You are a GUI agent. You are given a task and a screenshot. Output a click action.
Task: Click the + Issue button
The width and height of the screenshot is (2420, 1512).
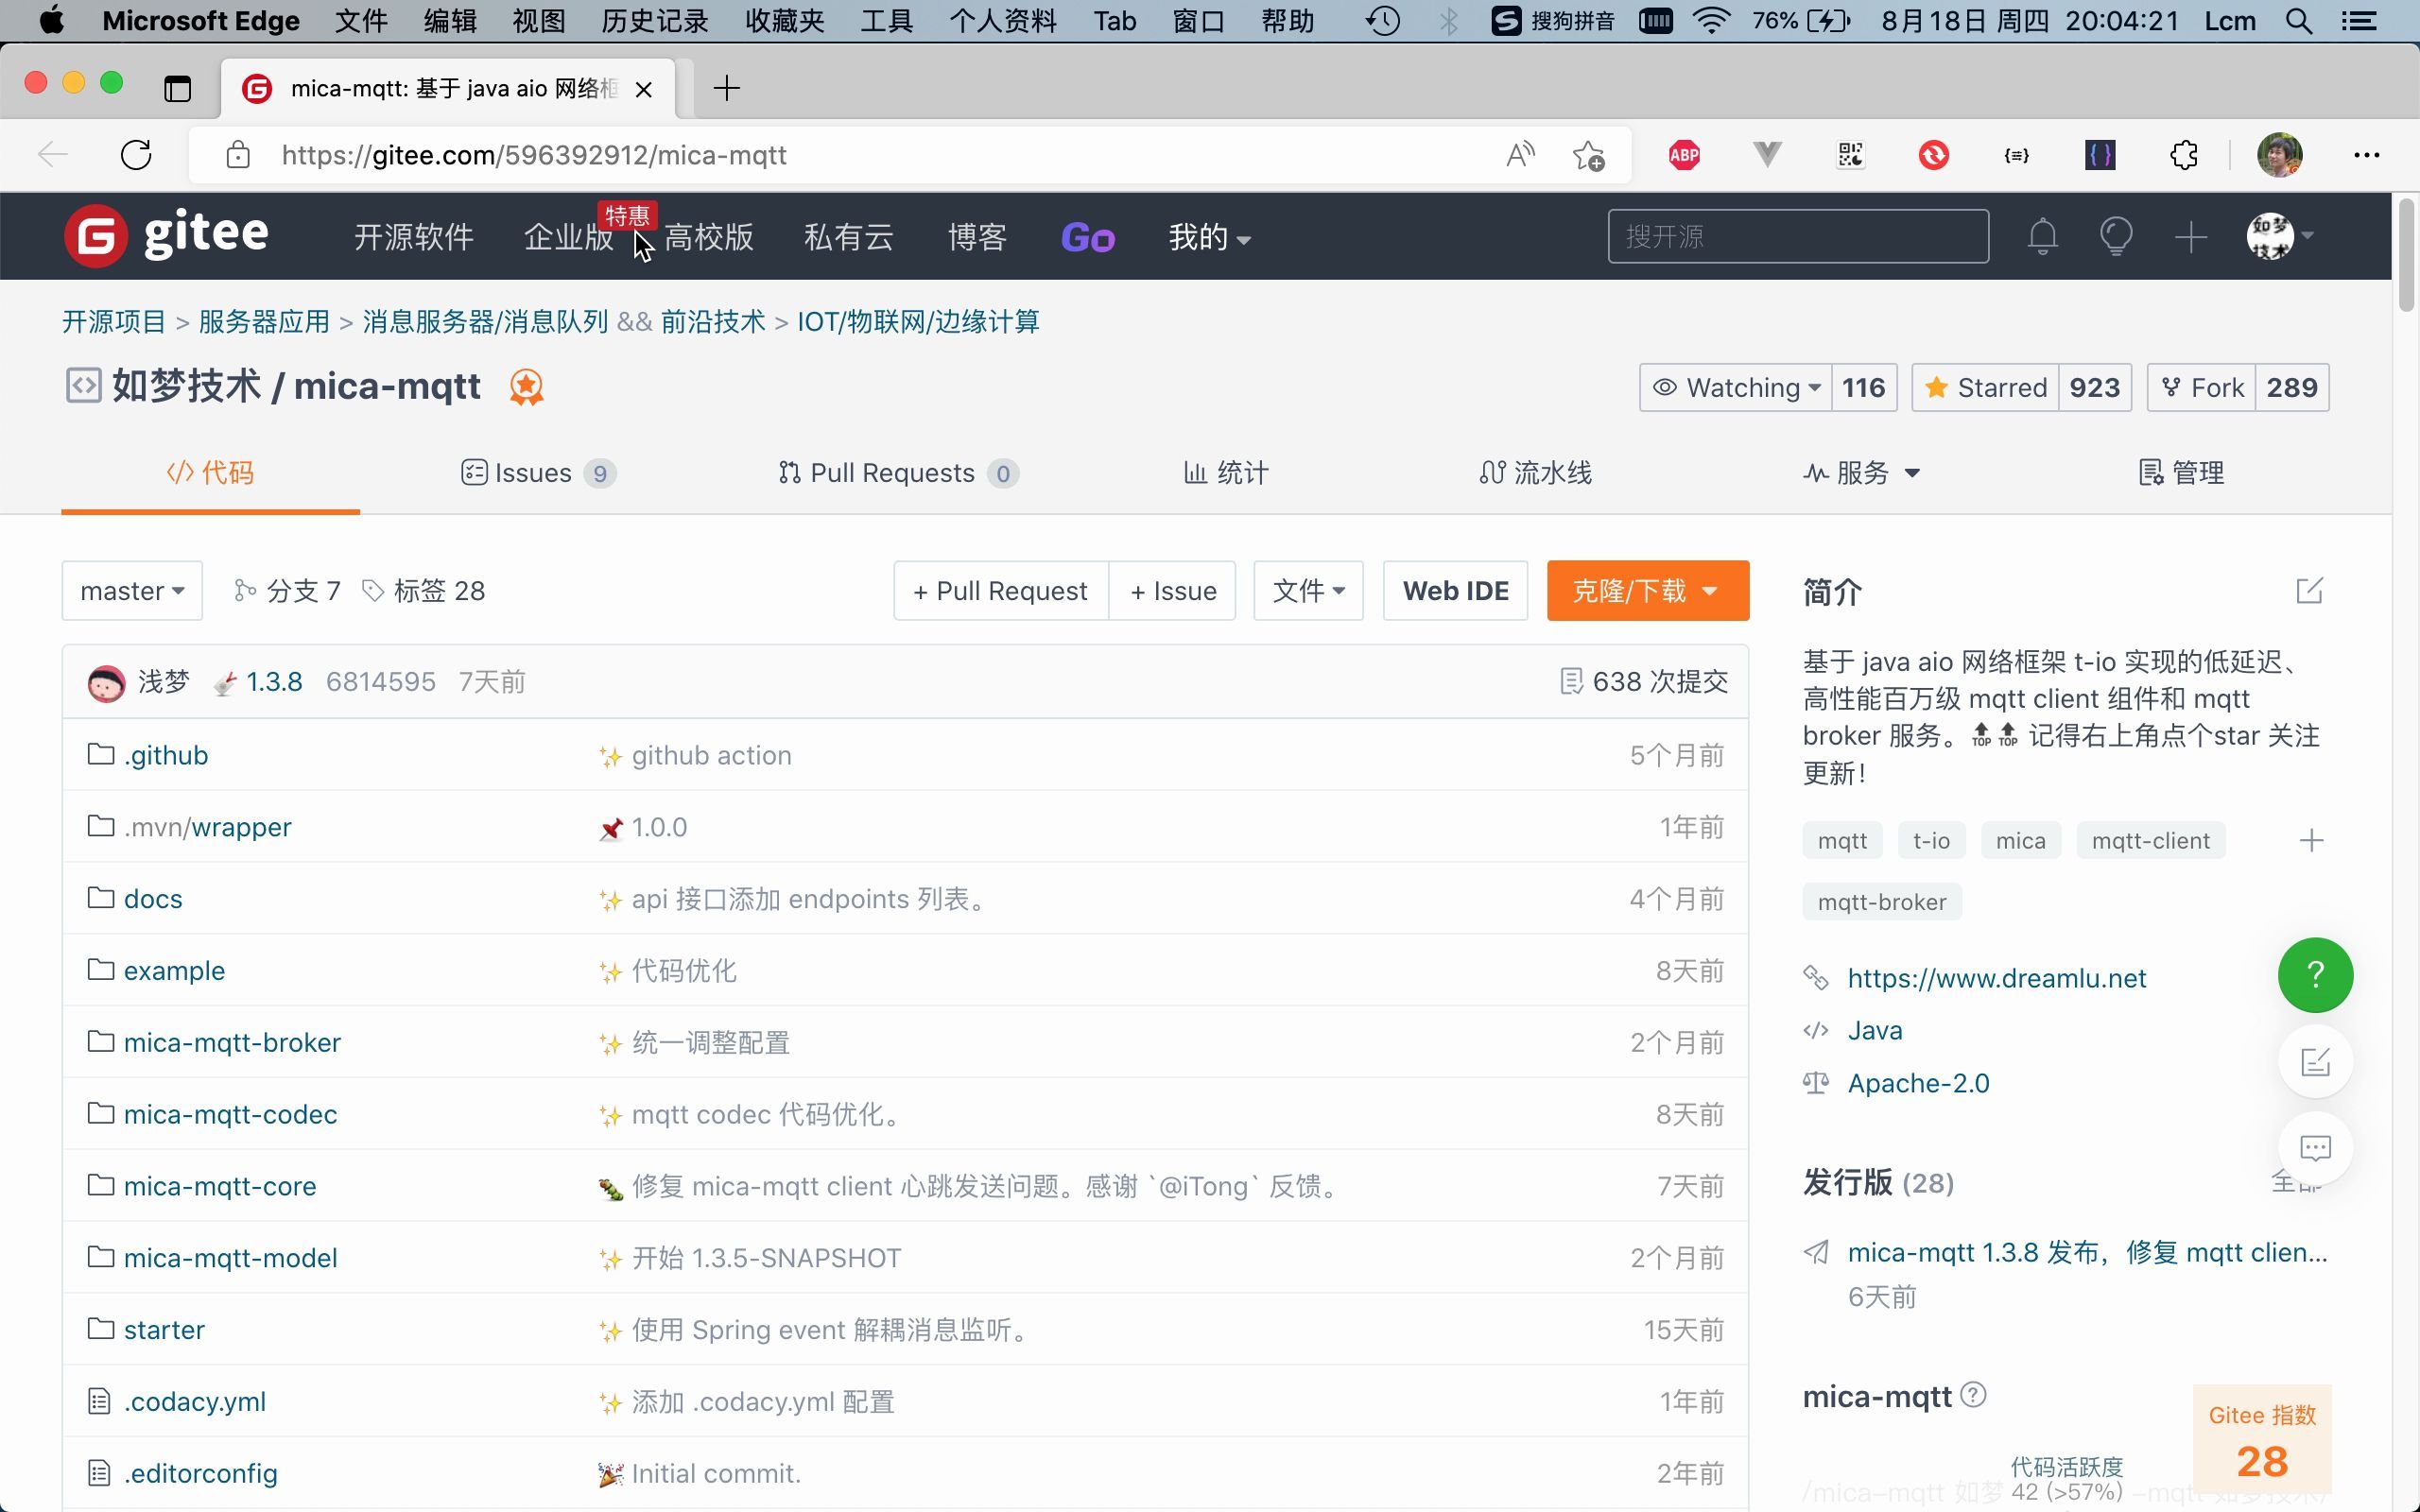(x=1173, y=591)
